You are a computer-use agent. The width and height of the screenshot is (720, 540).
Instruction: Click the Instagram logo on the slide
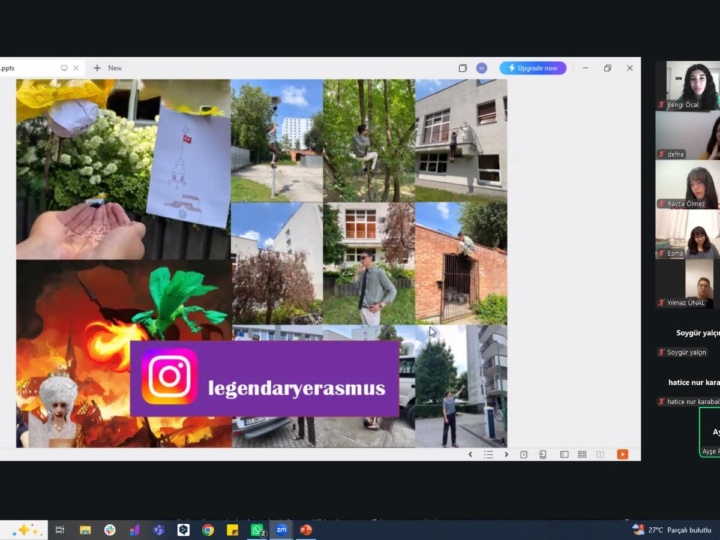[169, 377]
